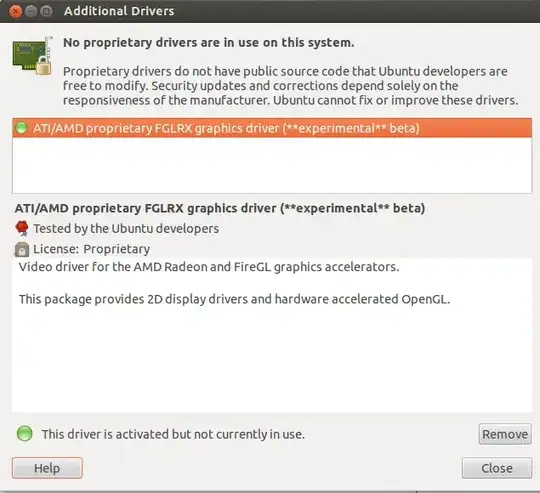540x493 pixels.
Task: Click 'Tested by the Ubuntu developers' label
Action: (x=126, y=229)
